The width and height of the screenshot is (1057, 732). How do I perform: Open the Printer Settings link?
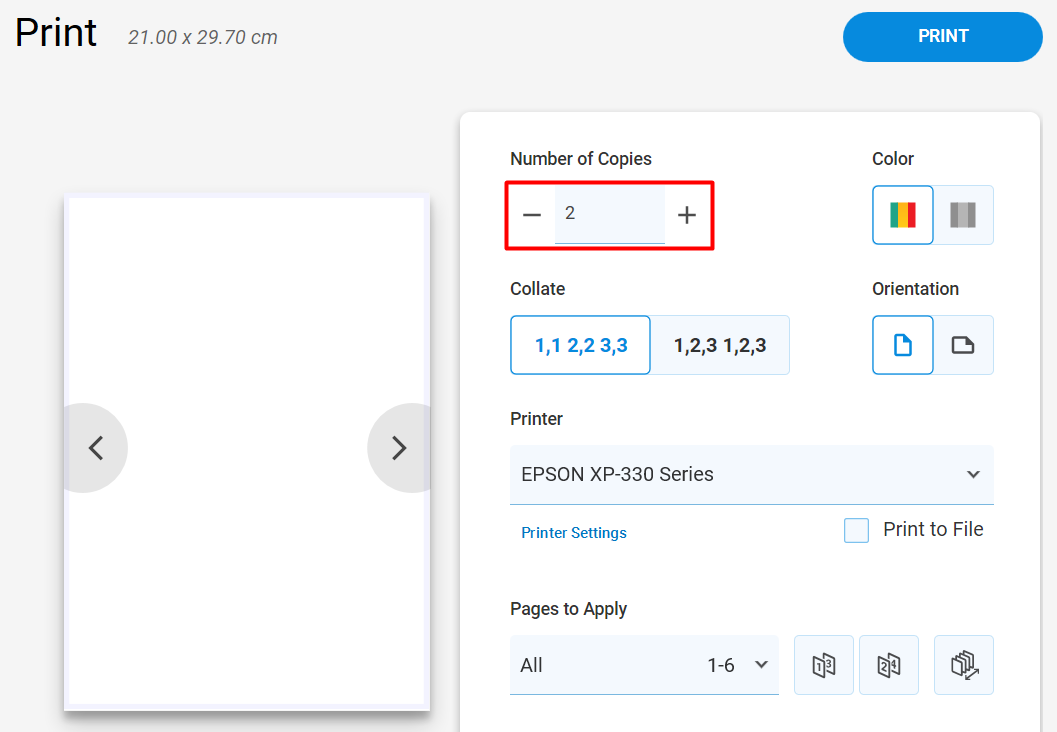tap(574, 532)
